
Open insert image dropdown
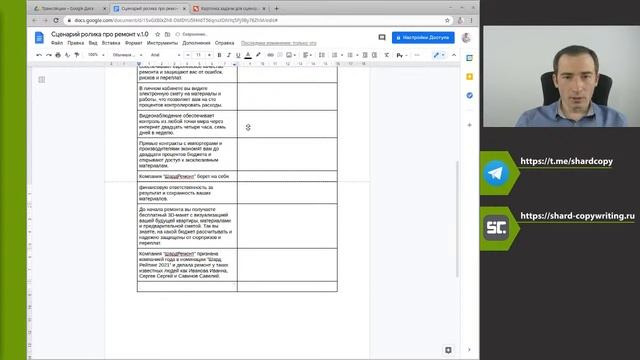pos(291,55)
